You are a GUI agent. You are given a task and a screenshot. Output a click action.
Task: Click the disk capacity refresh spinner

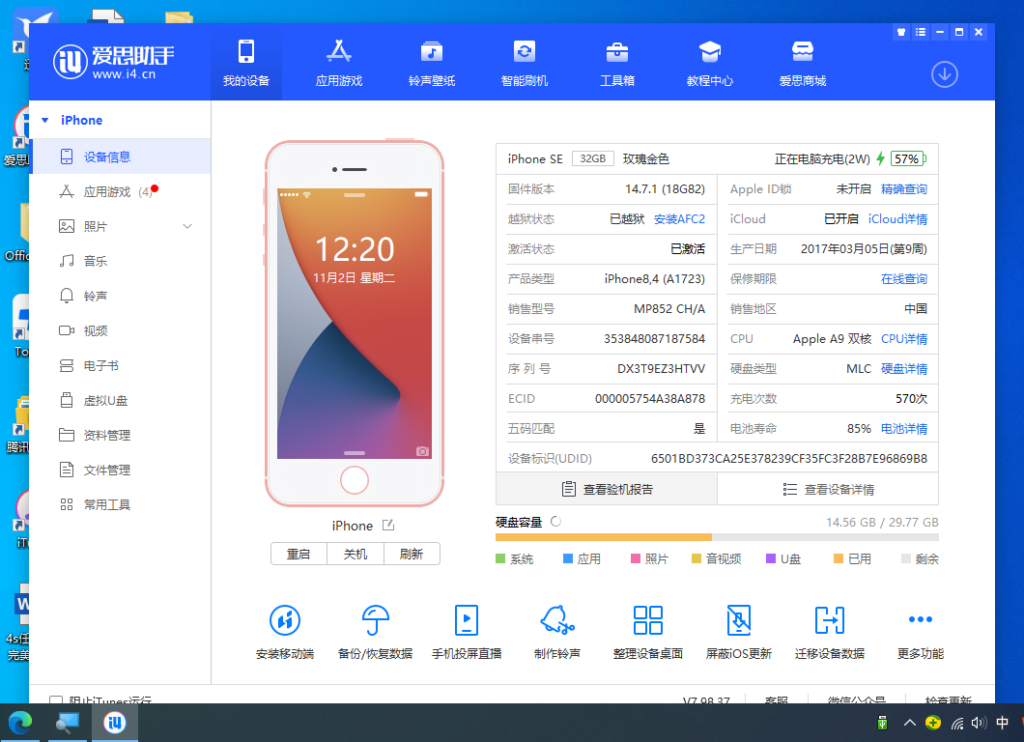tap(556, 521)
